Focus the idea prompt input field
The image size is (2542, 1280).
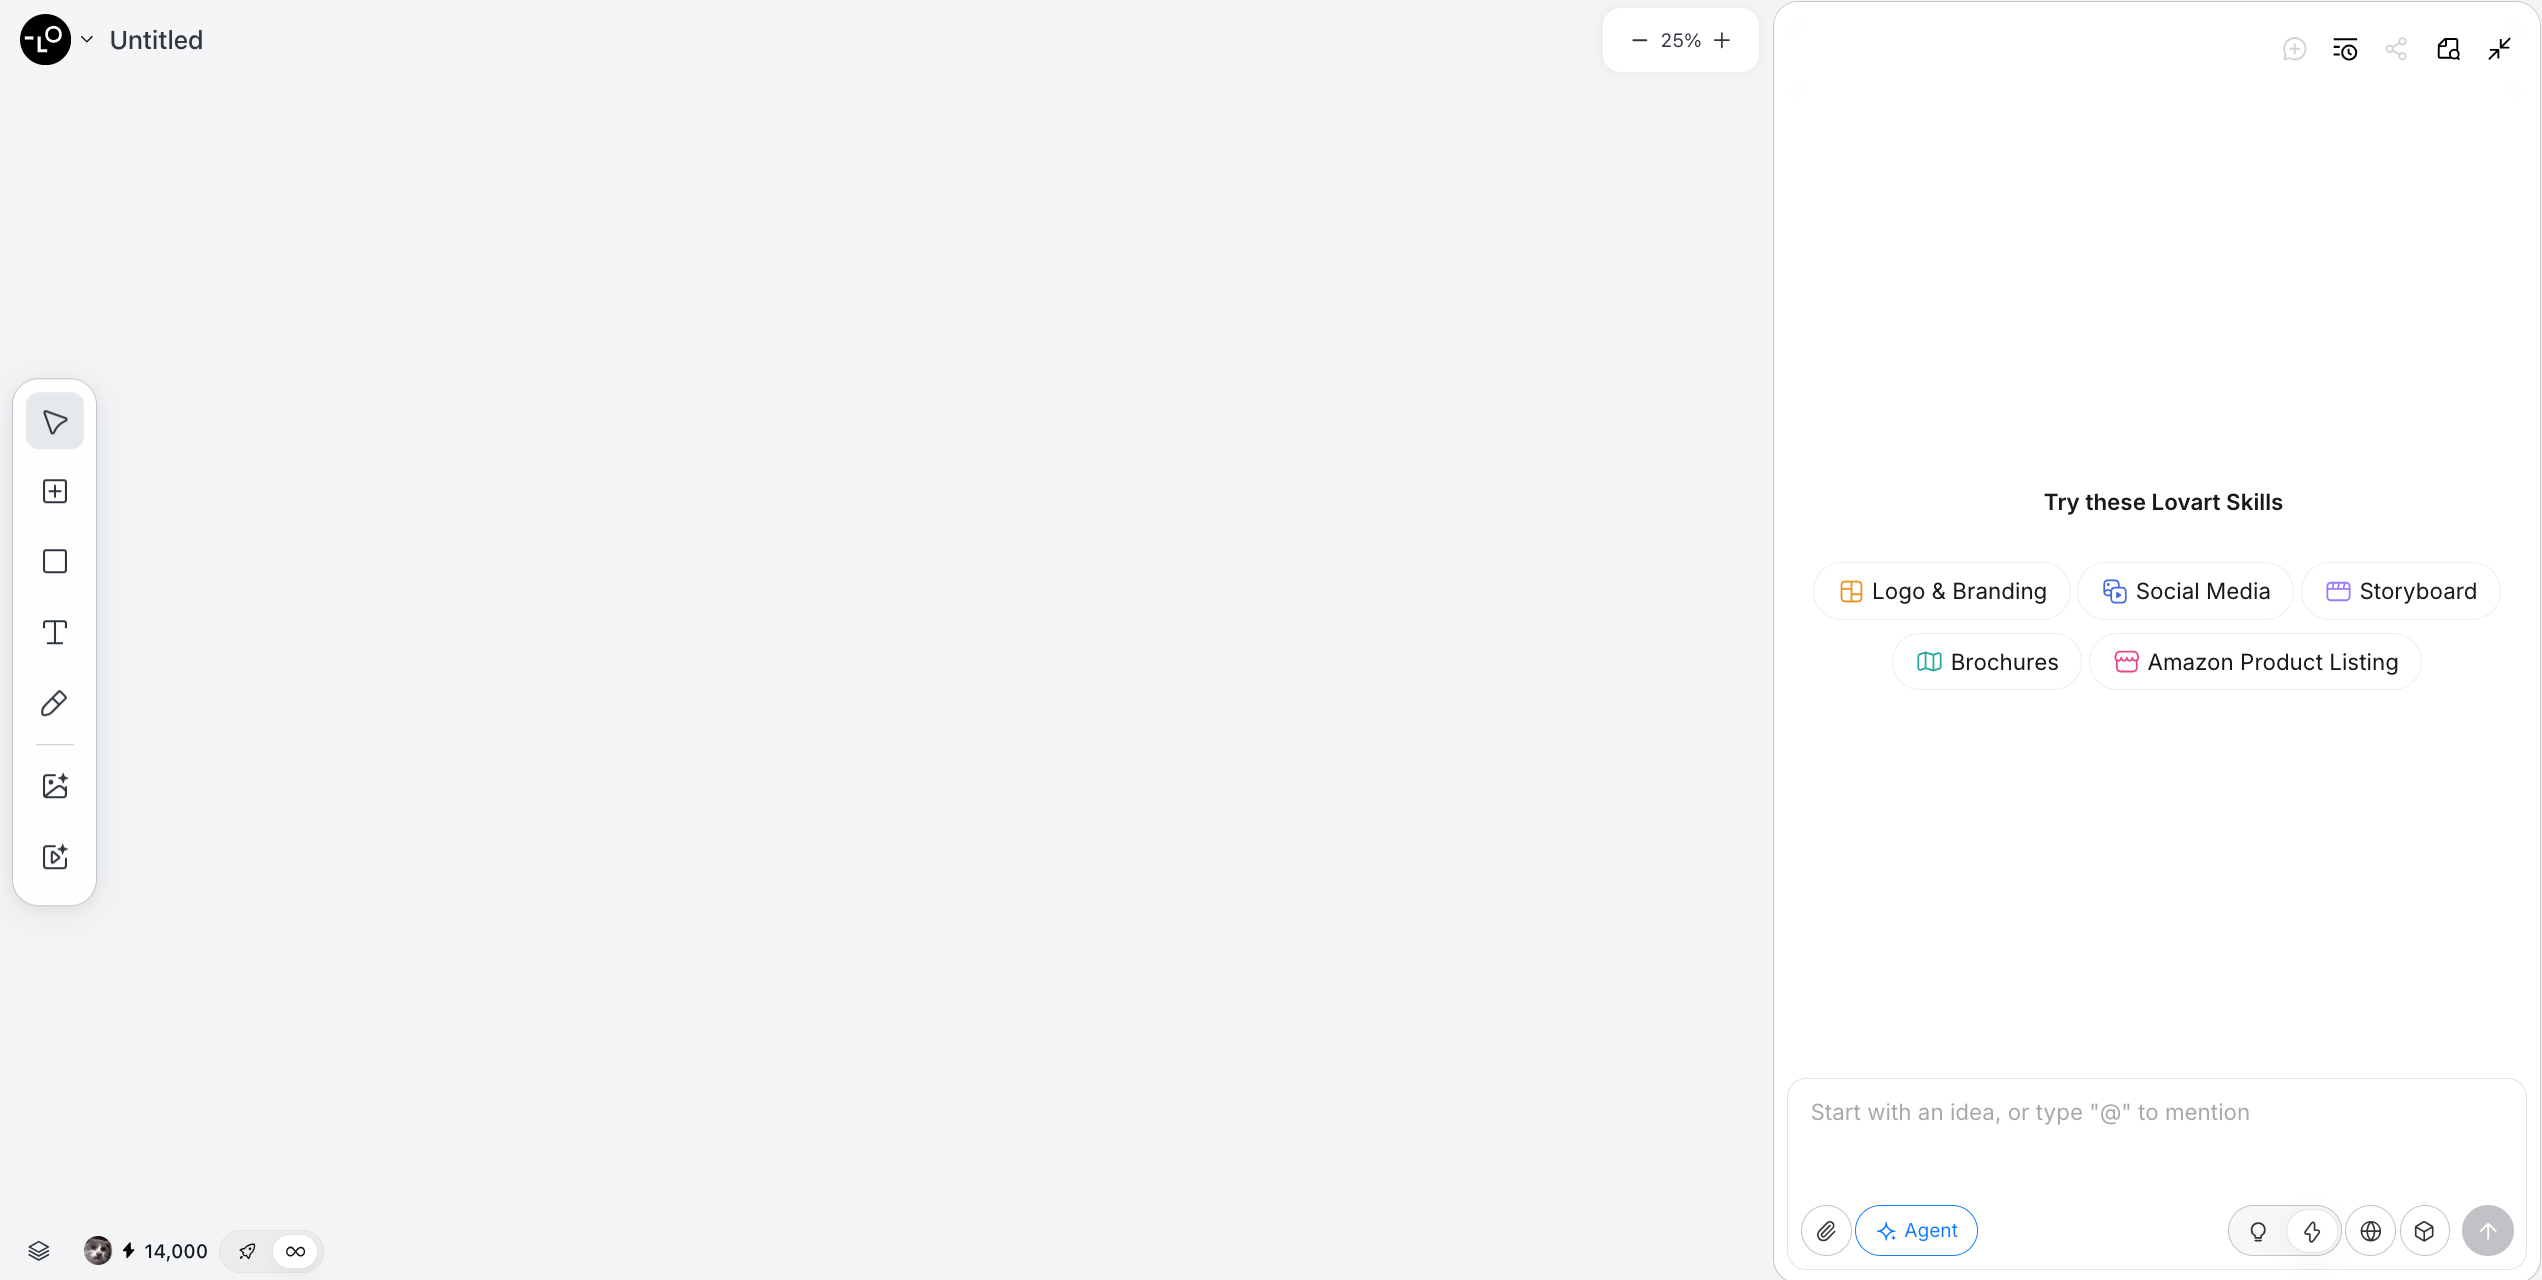(x=2156, y=1140)
